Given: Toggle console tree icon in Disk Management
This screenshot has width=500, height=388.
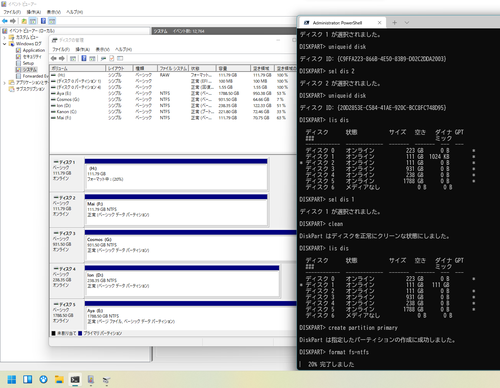Looking at the screenshot, I should [73, 58].
